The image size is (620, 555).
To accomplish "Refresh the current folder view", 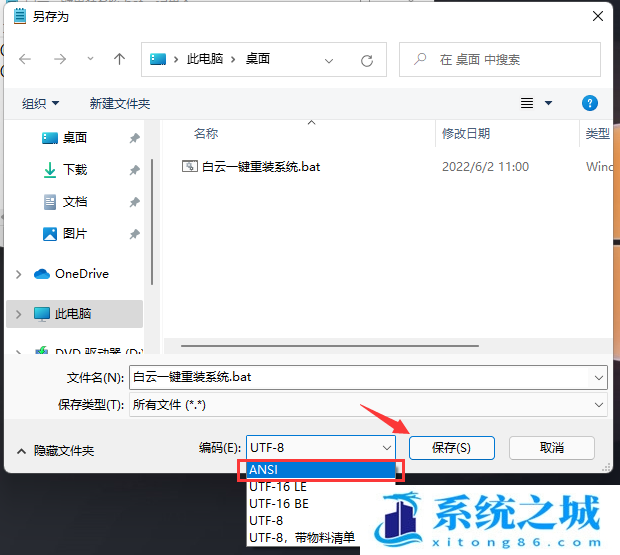I will click(x=367, y=60).
